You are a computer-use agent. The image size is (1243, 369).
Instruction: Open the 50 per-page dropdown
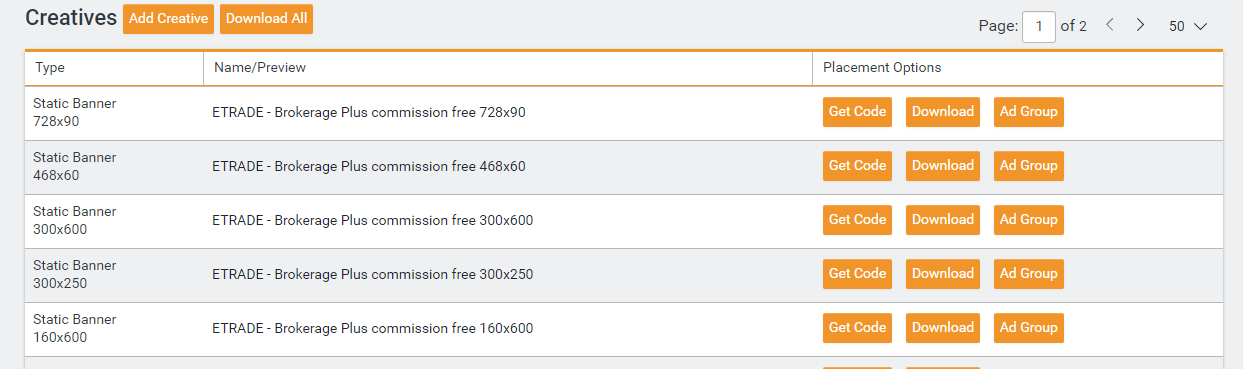pos(1188,27)
